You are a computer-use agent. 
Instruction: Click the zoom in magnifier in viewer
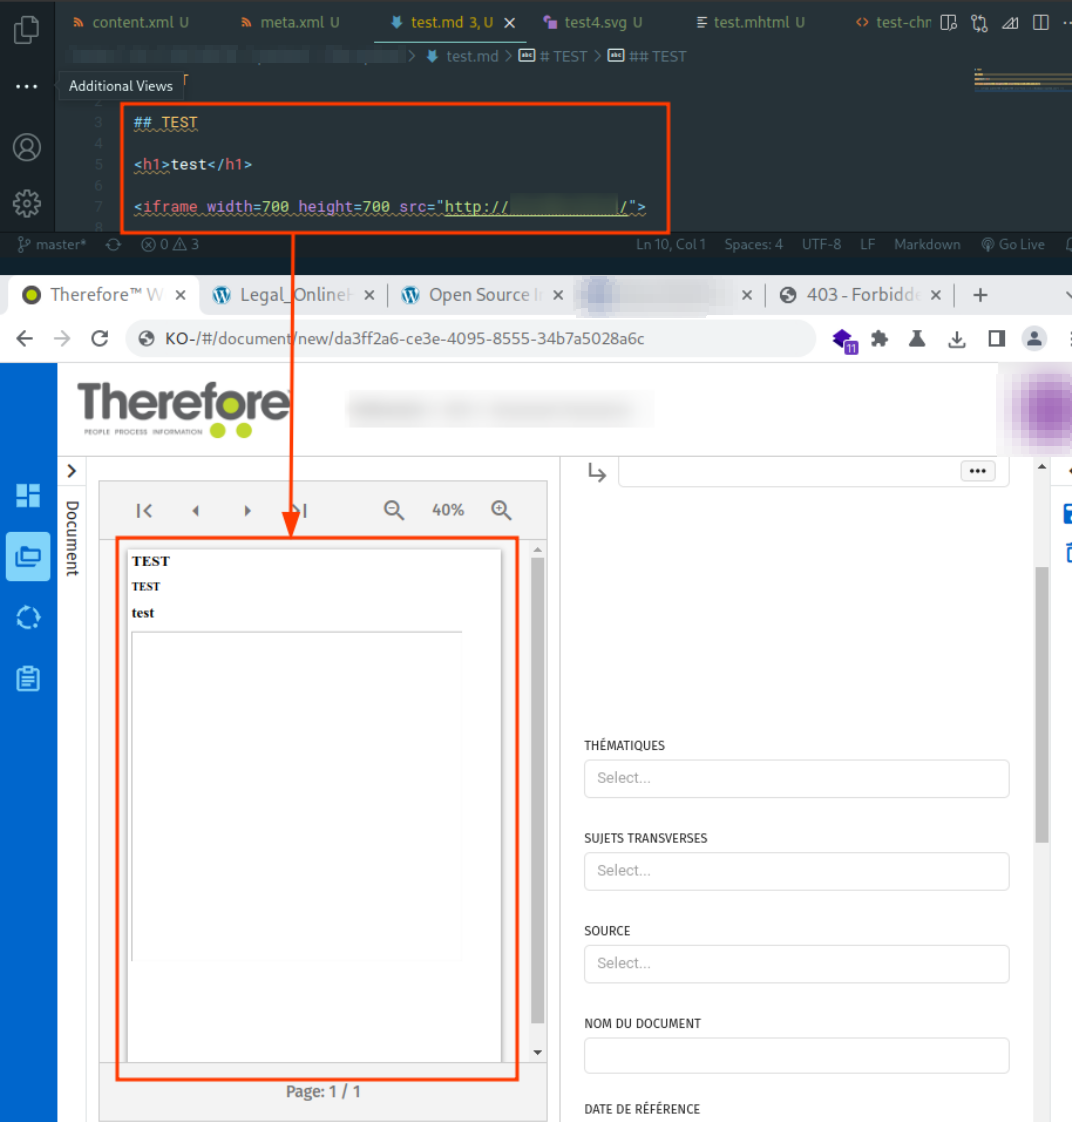coord(501,510)
